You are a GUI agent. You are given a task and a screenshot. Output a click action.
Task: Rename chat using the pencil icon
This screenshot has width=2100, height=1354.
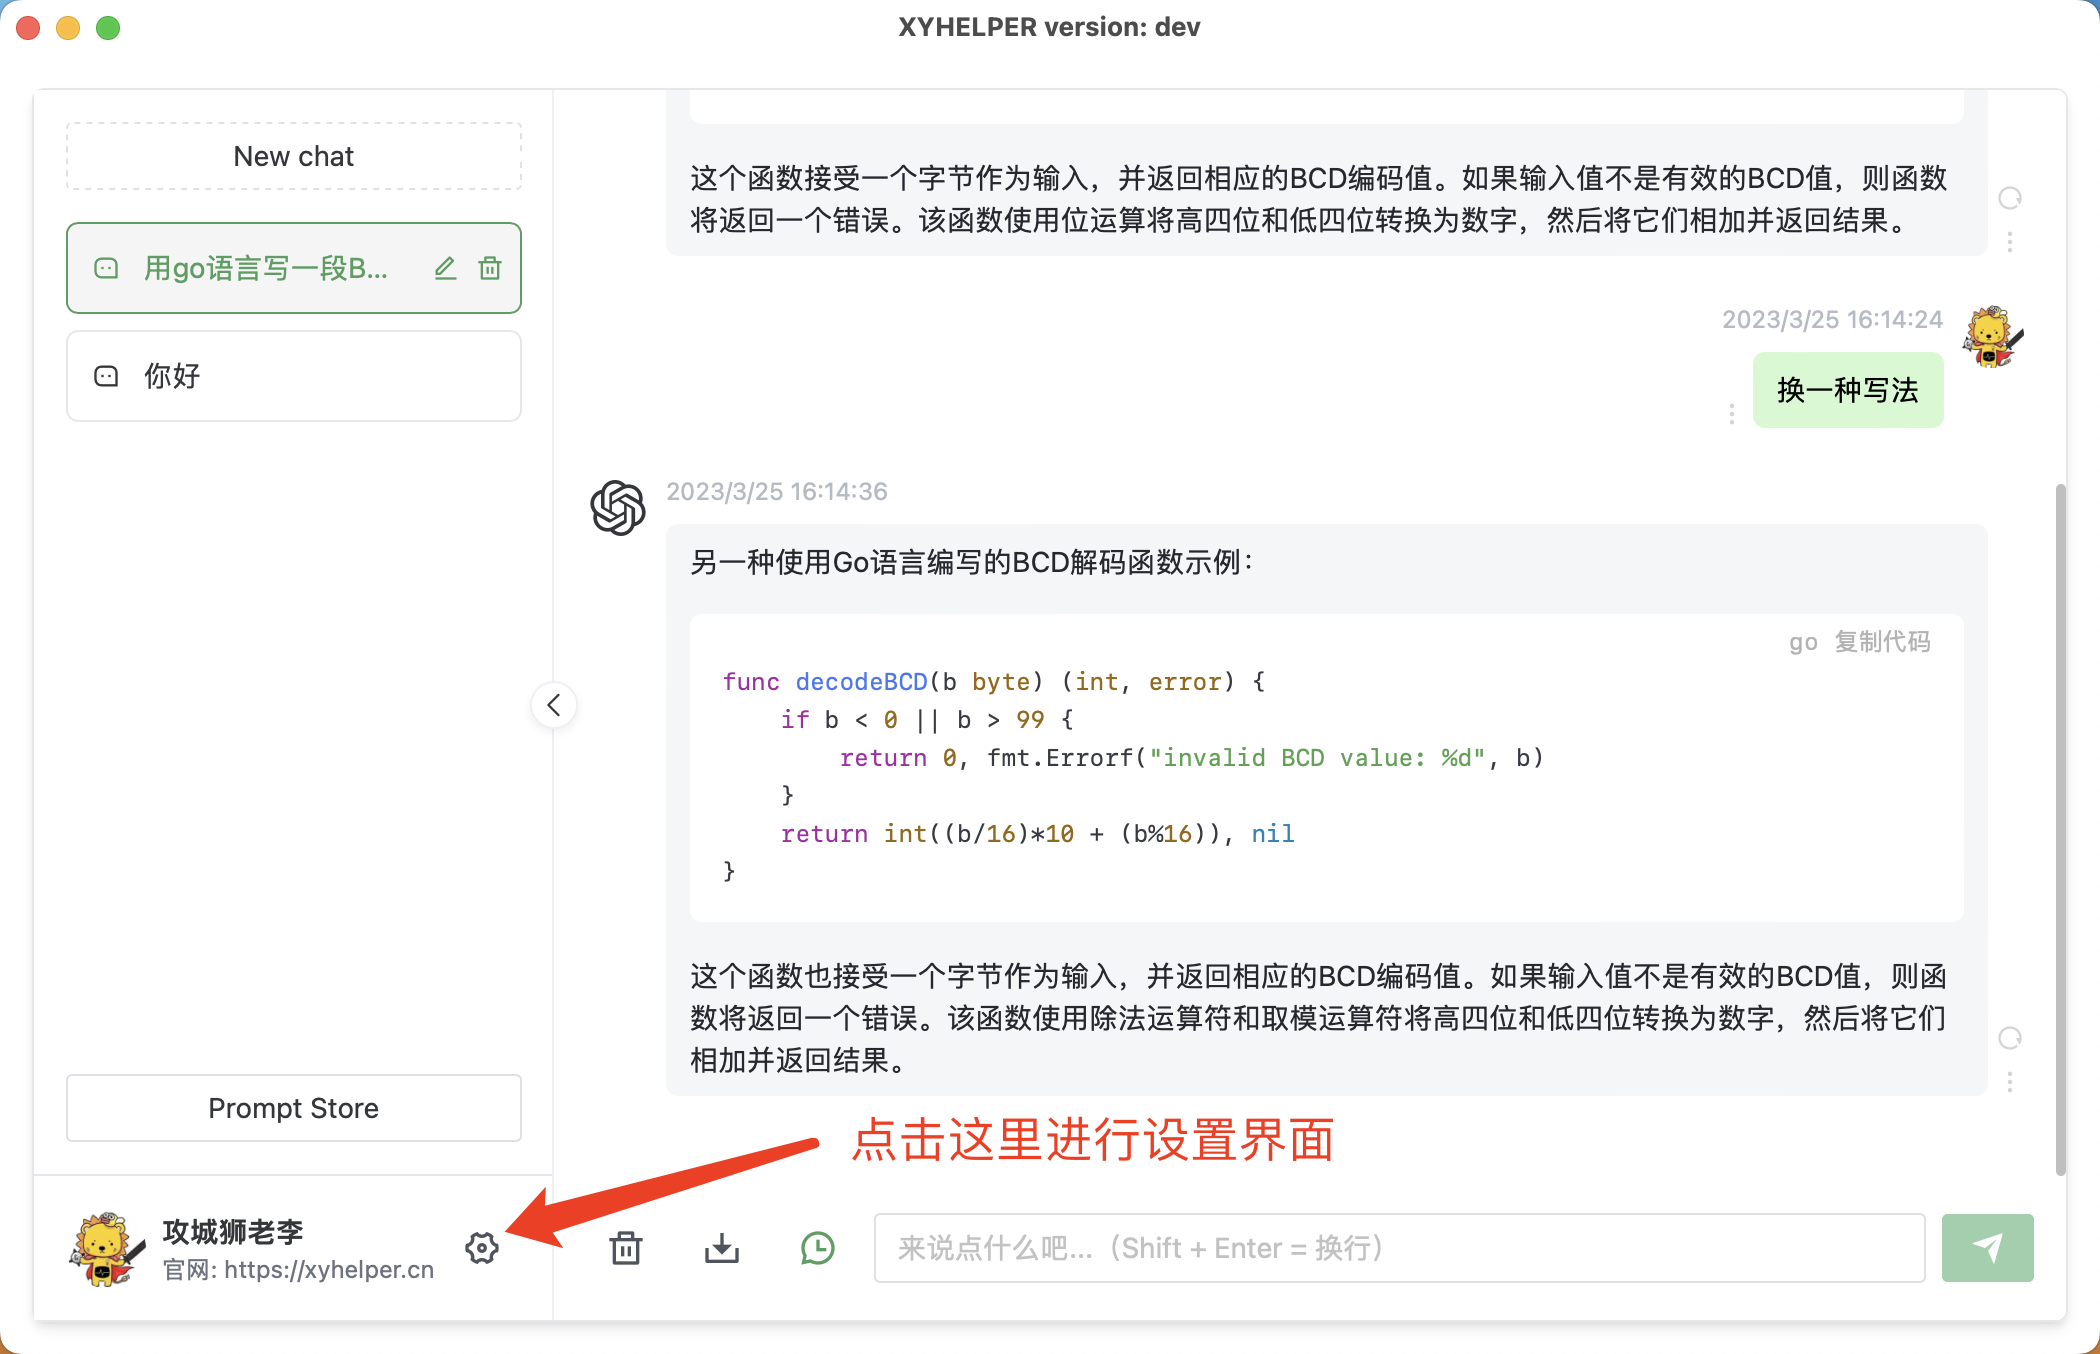point(445,268)
